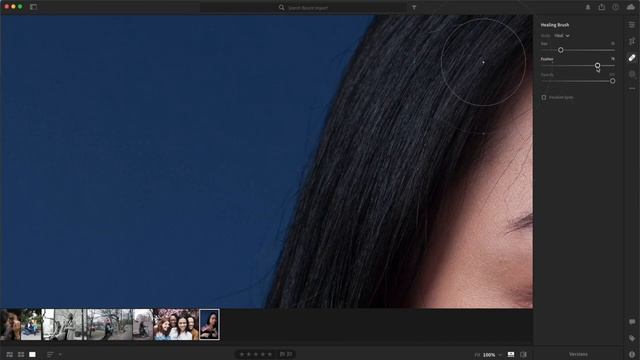Select the Radial Gradient tool icon
Screen dimensions: 640x360
(632, 74)
